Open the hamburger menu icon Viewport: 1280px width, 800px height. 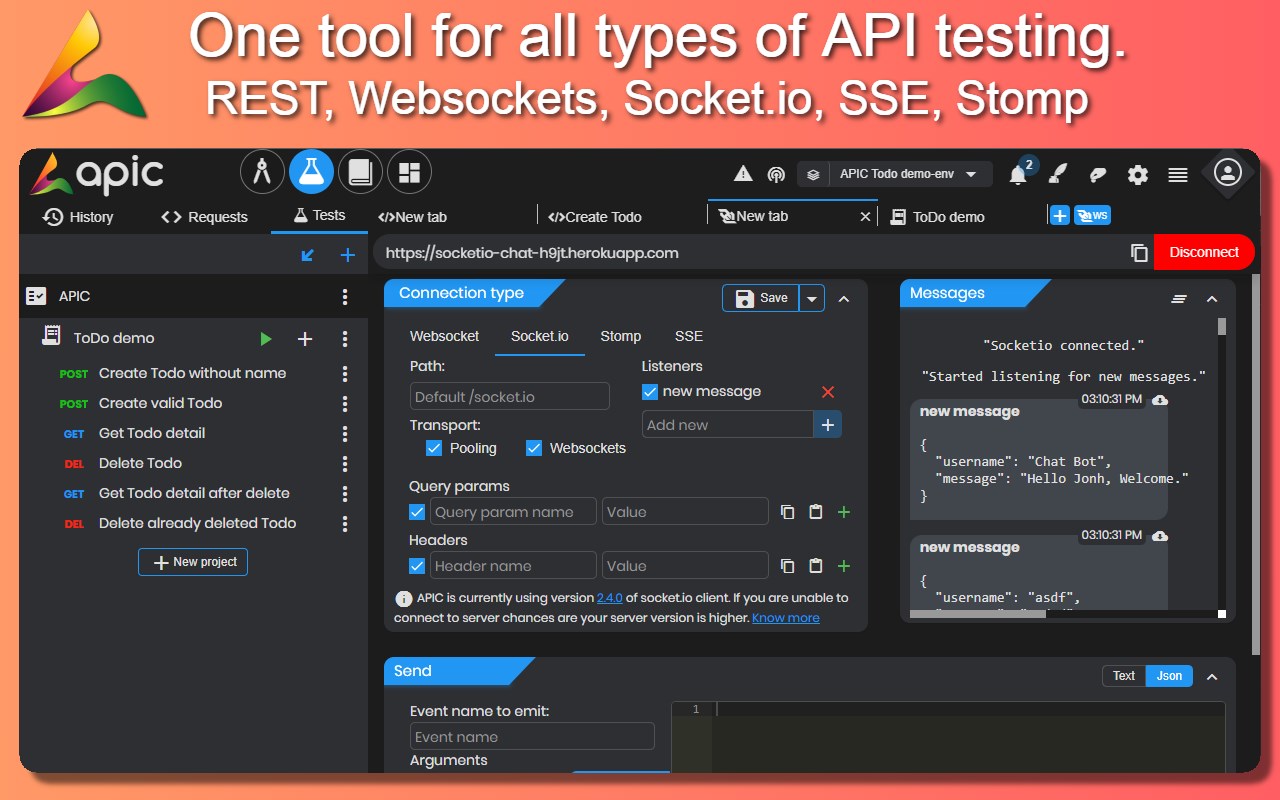coord(1178,175)
